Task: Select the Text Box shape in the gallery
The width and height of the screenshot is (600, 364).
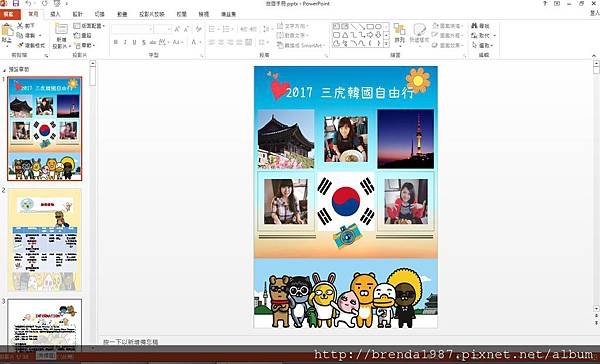Action: tap(336, 26)
